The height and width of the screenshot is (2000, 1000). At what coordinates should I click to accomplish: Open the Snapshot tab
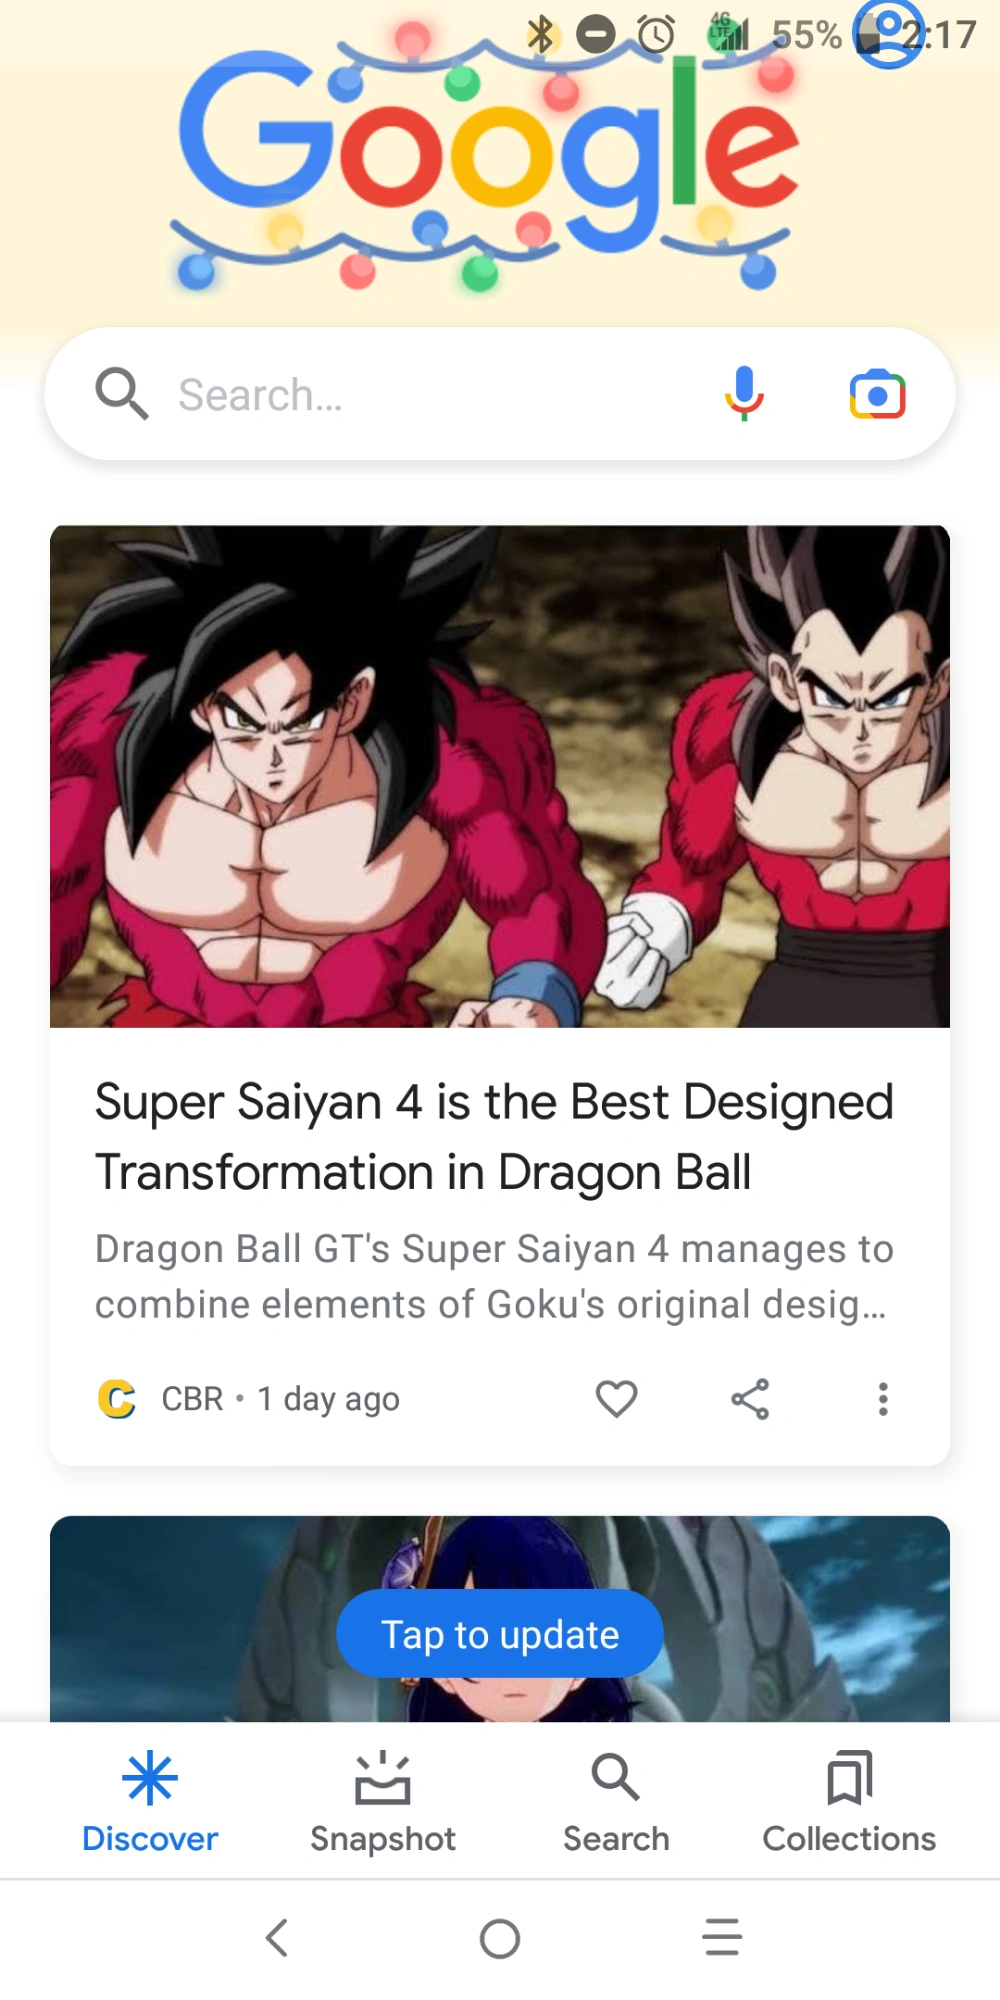[x=383, y=1802]
